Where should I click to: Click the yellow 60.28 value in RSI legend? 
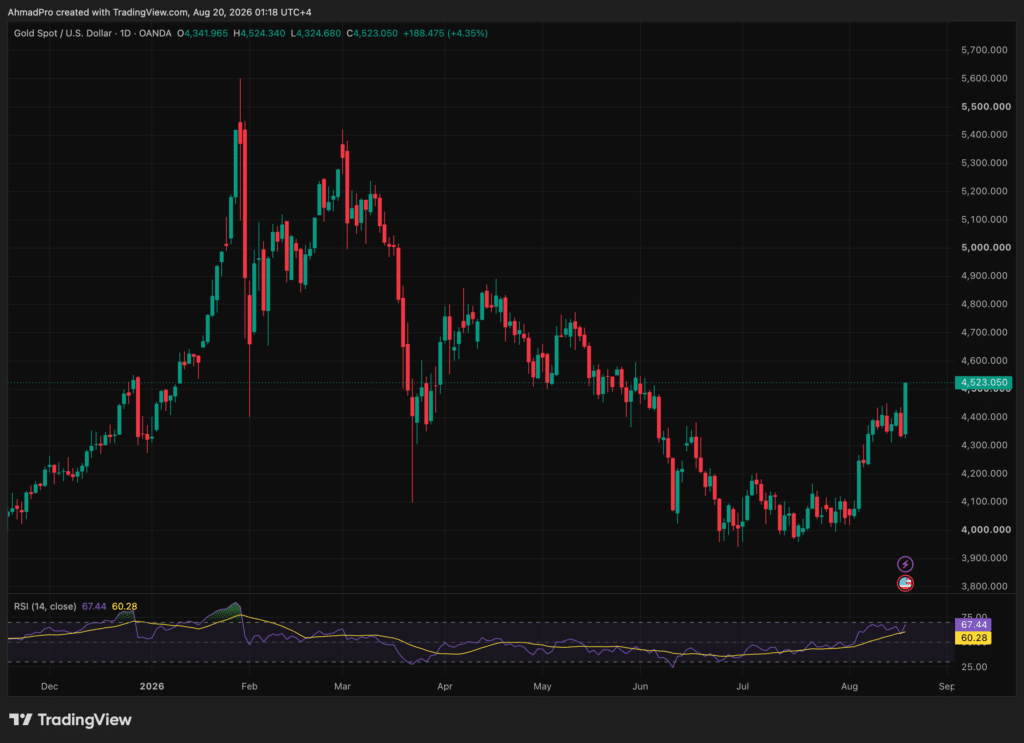pos(124,607)
